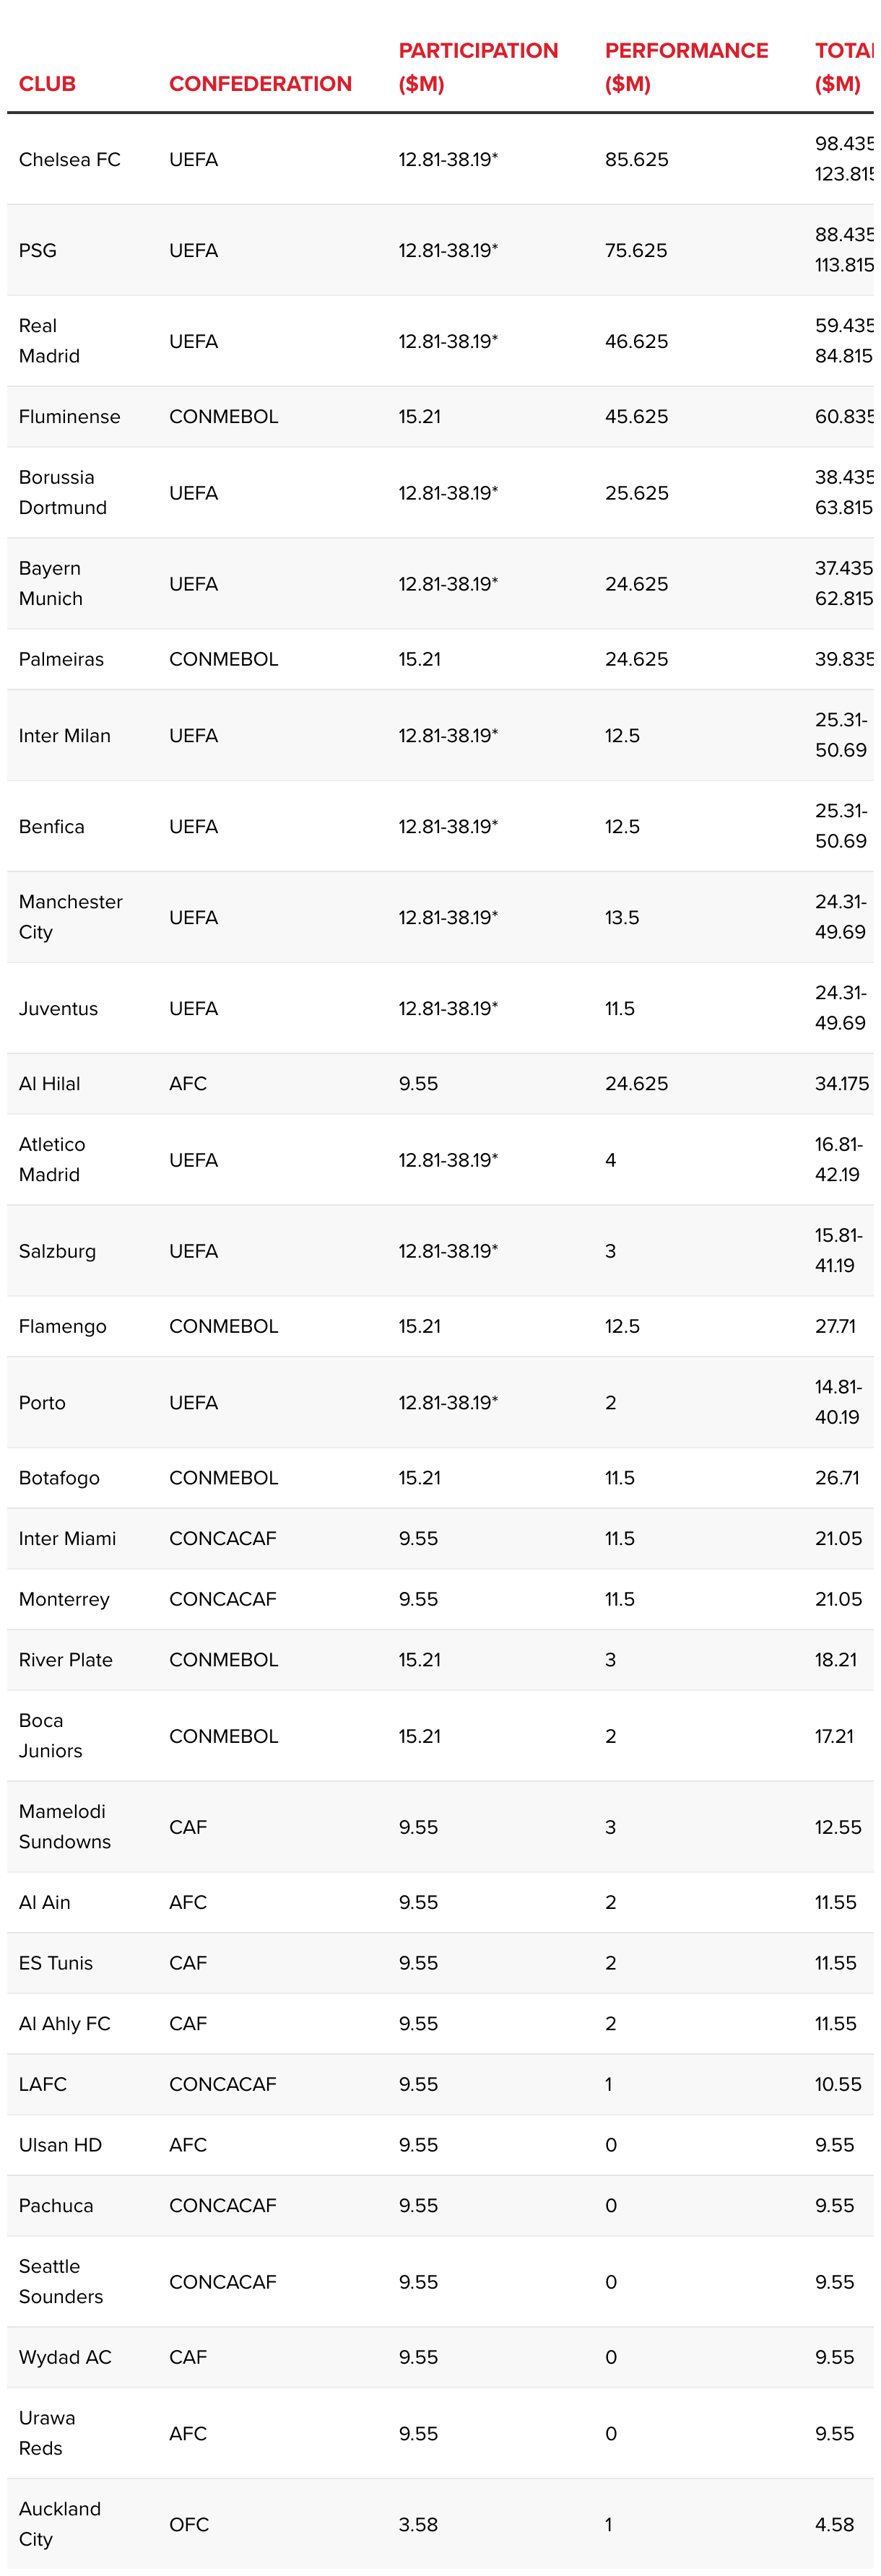Select the Borussia Dortmund club name
Image resolution: width=881 pixels, height=2576 pixels.
(63, 493)
